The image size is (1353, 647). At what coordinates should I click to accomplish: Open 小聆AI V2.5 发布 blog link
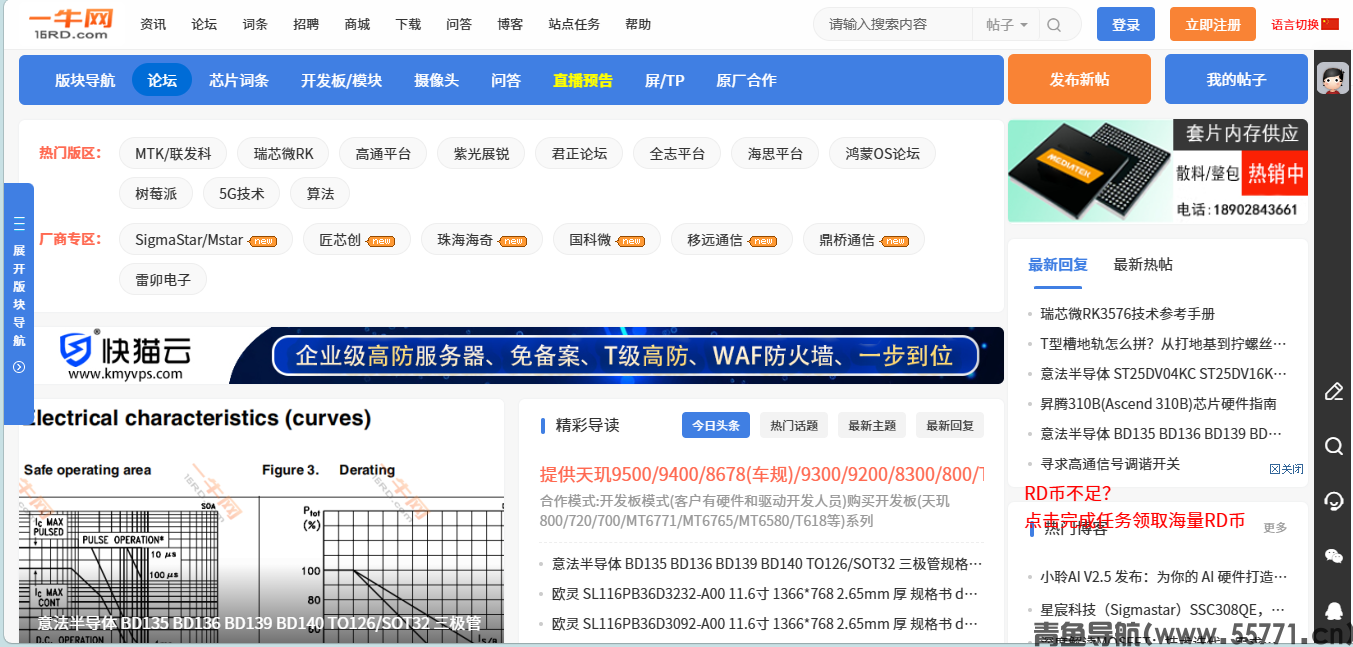(1164, 577)
